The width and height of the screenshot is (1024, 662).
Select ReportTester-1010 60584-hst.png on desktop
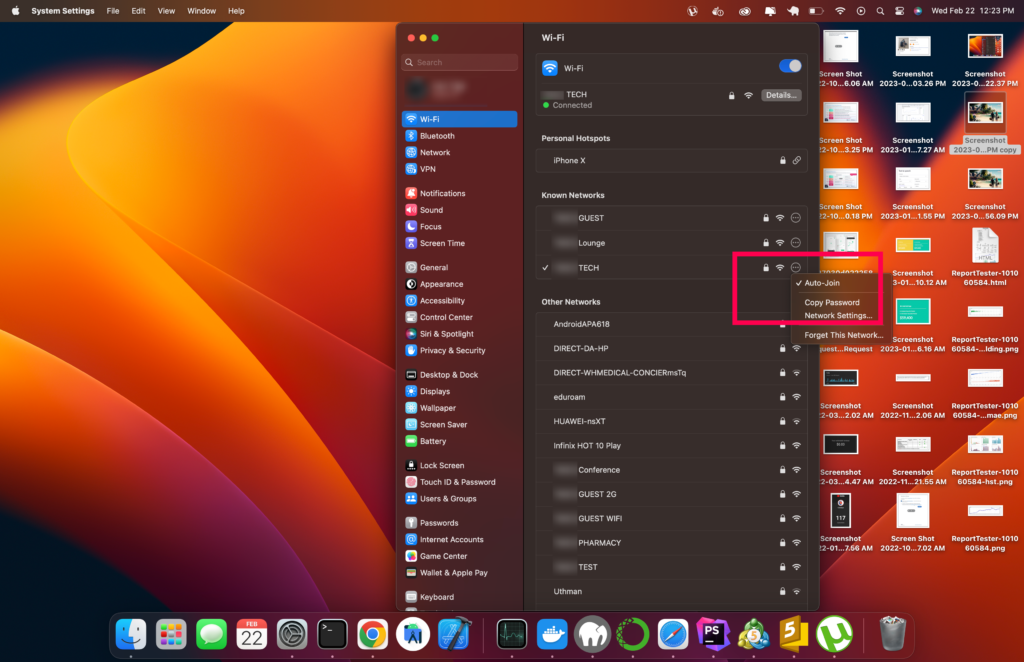pyautogui.click(x=985, y=460)
